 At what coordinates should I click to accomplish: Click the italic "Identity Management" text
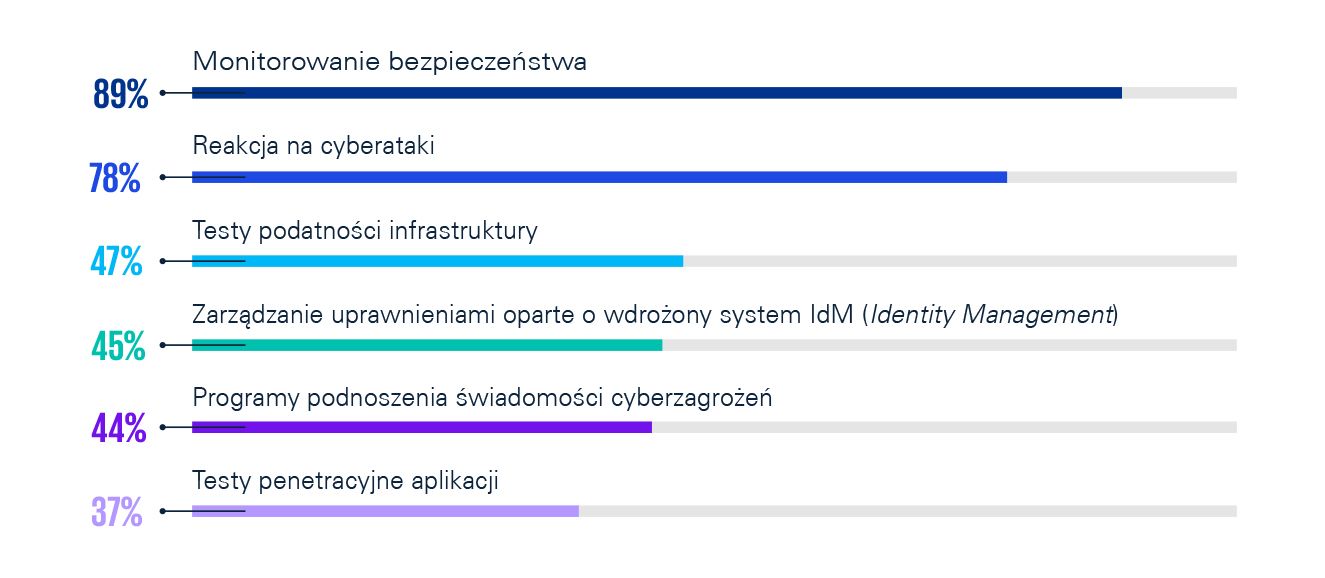[991, 315]
